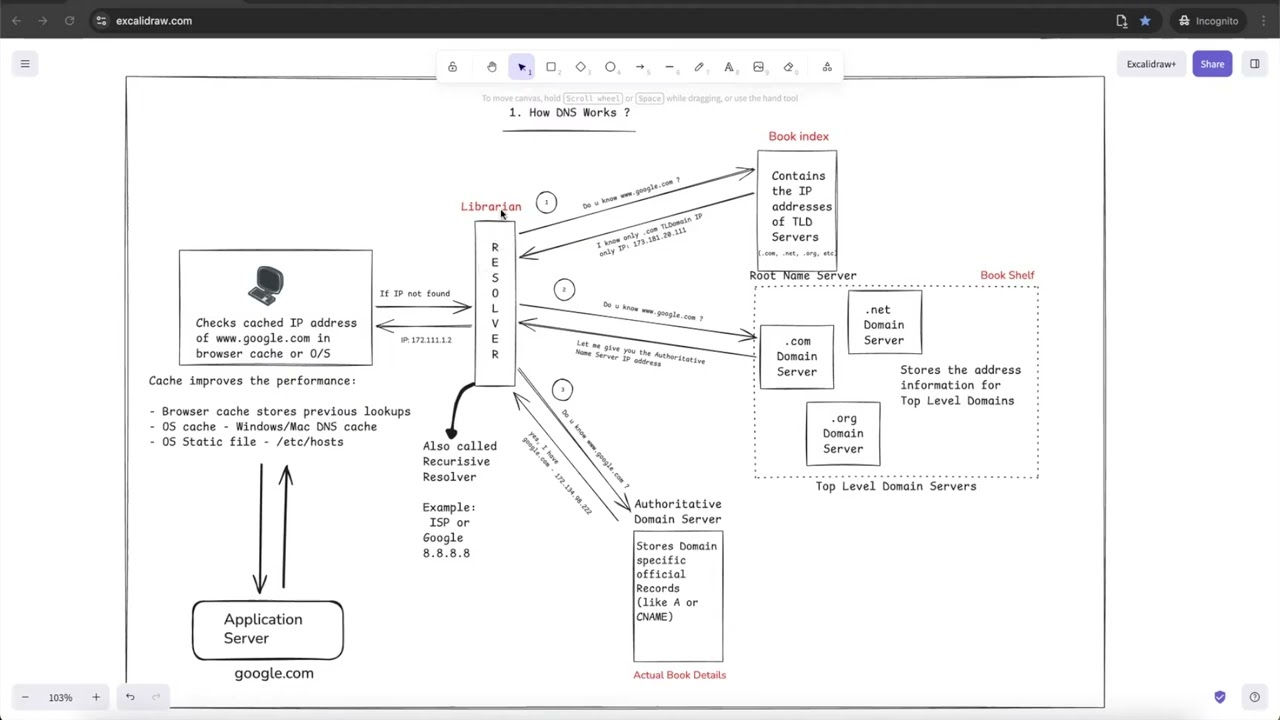
Task: Select the 'Authoritative Domain Server' label
Action: [x=677, y=512]
